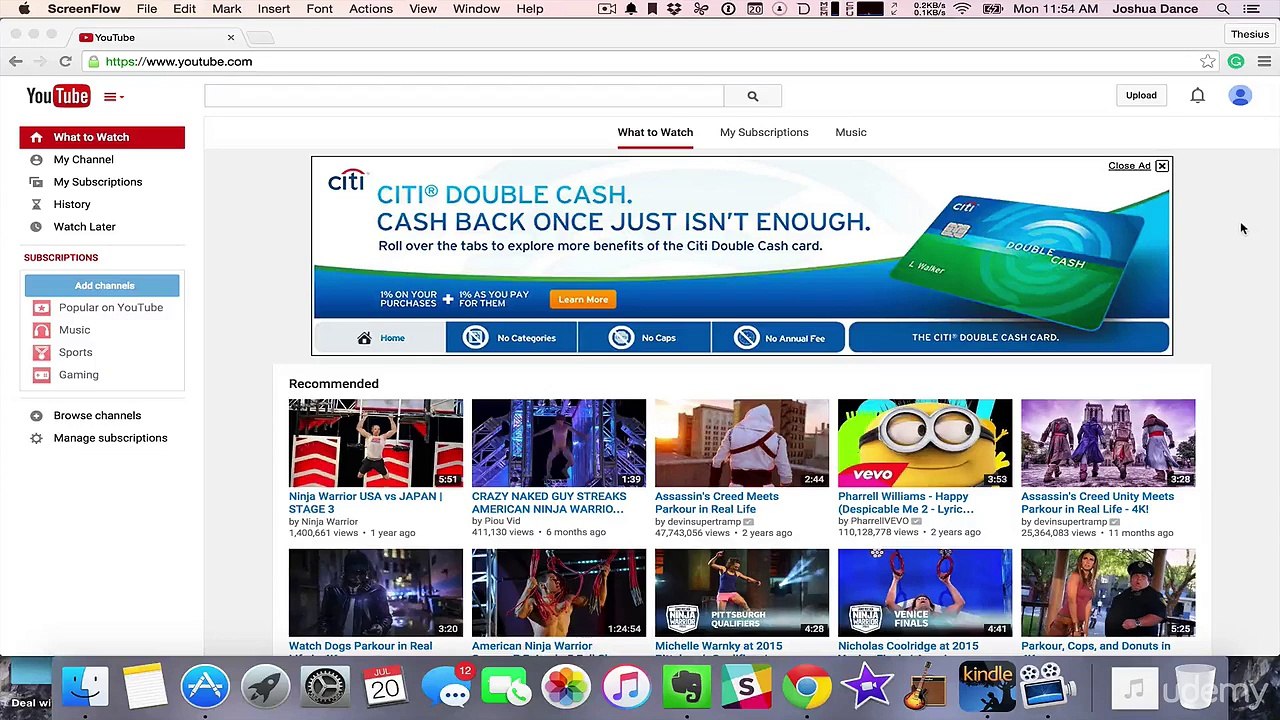This screenshot has width=1280, height=720.
Task: Click the Add channels button
Action: pyautogui.click(x=102, y=286)
